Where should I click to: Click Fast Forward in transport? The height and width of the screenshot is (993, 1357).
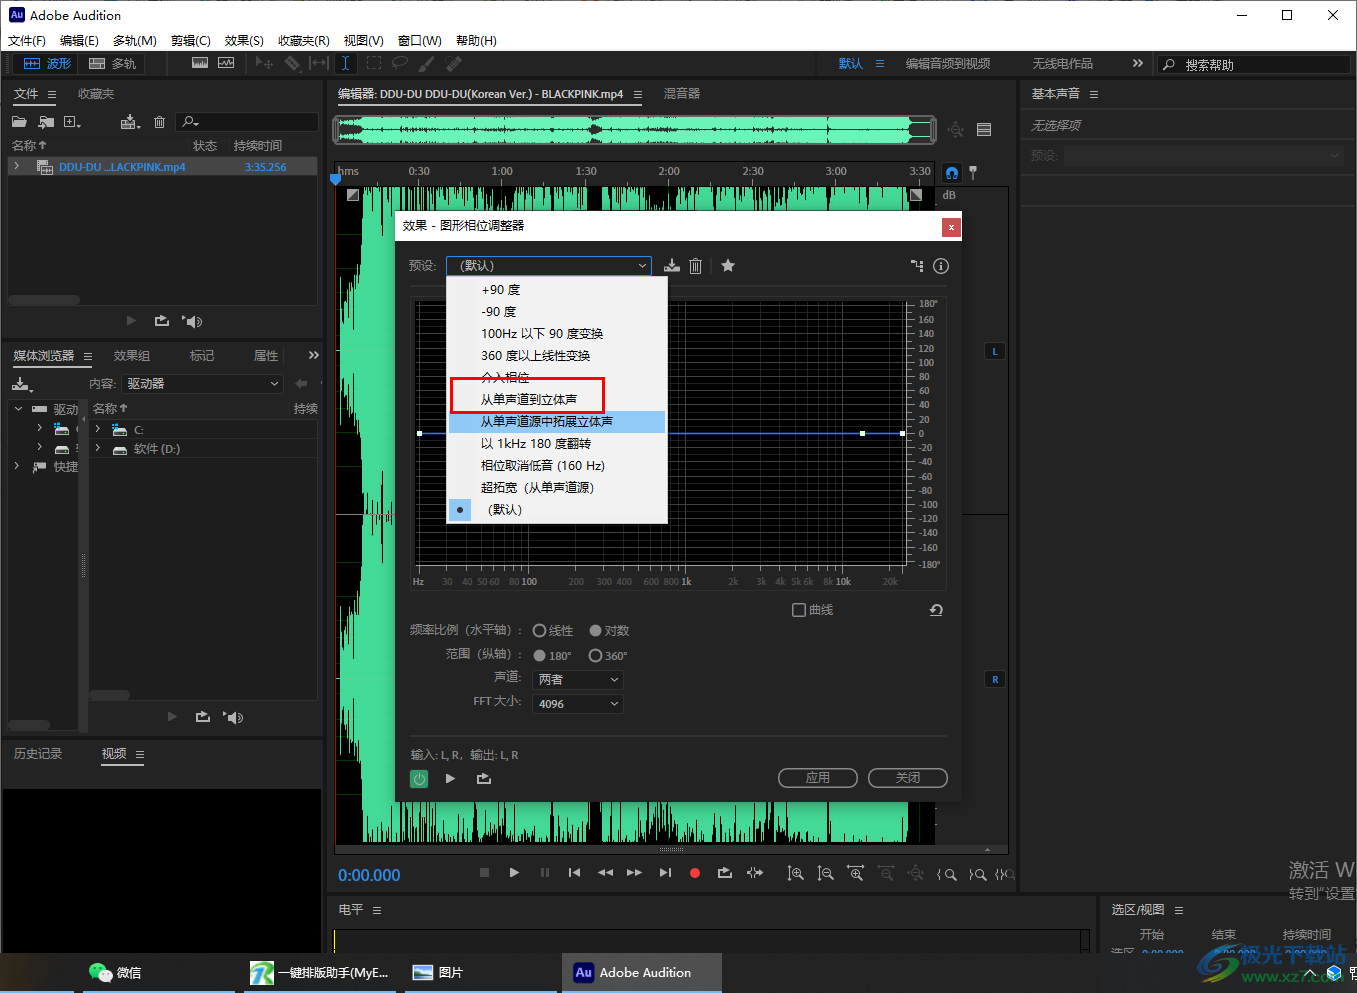click(634, 873)
